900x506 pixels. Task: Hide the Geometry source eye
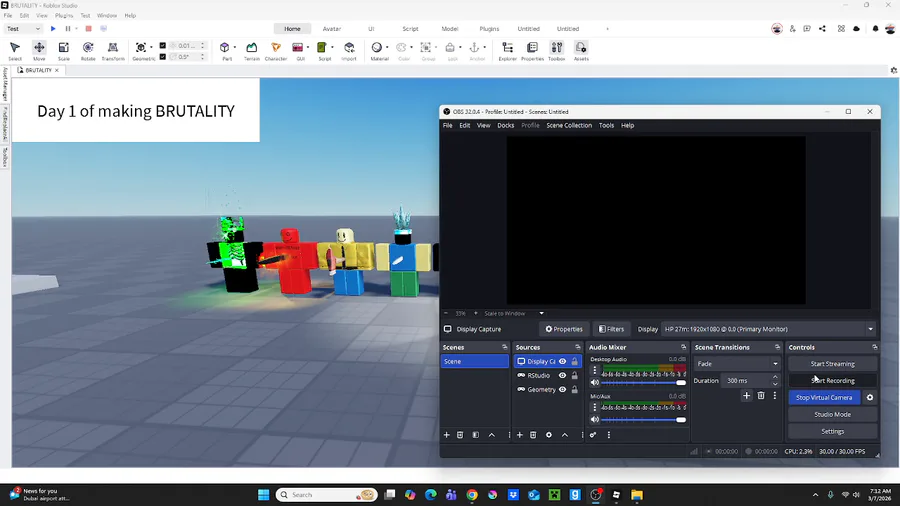(562, 390)
